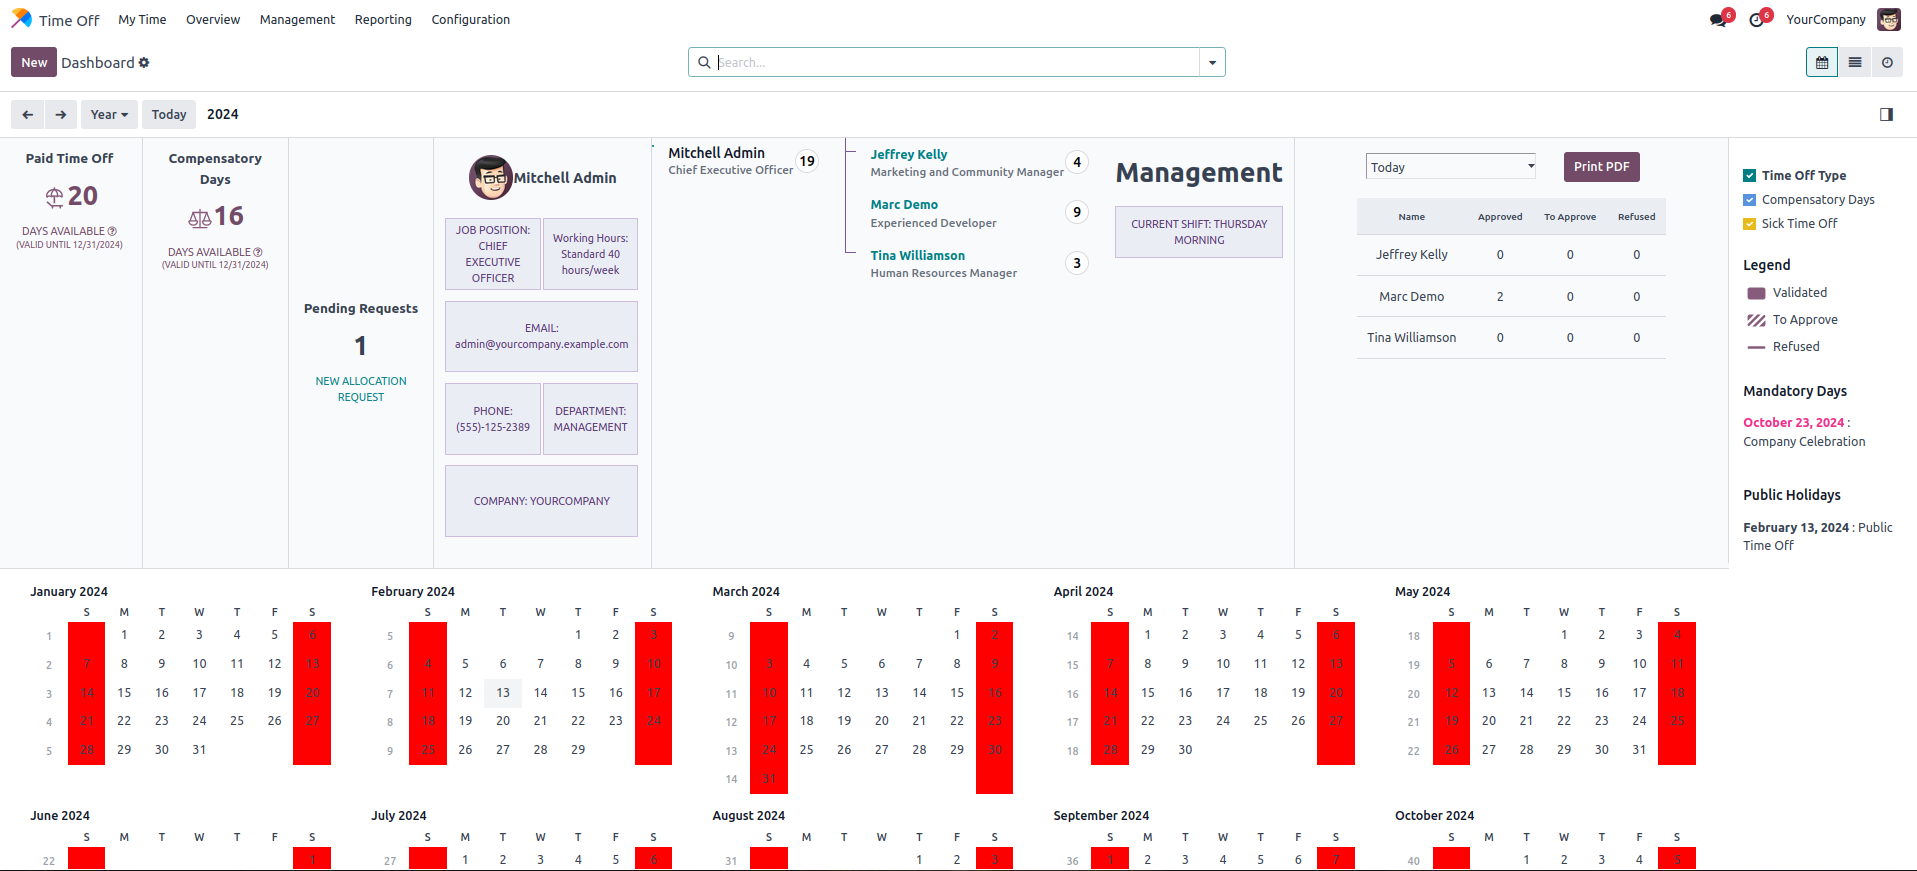The width and height of the screenshot is (1917, 871).
Task: Open the activities clock icon
Action: coord(1756,20)
